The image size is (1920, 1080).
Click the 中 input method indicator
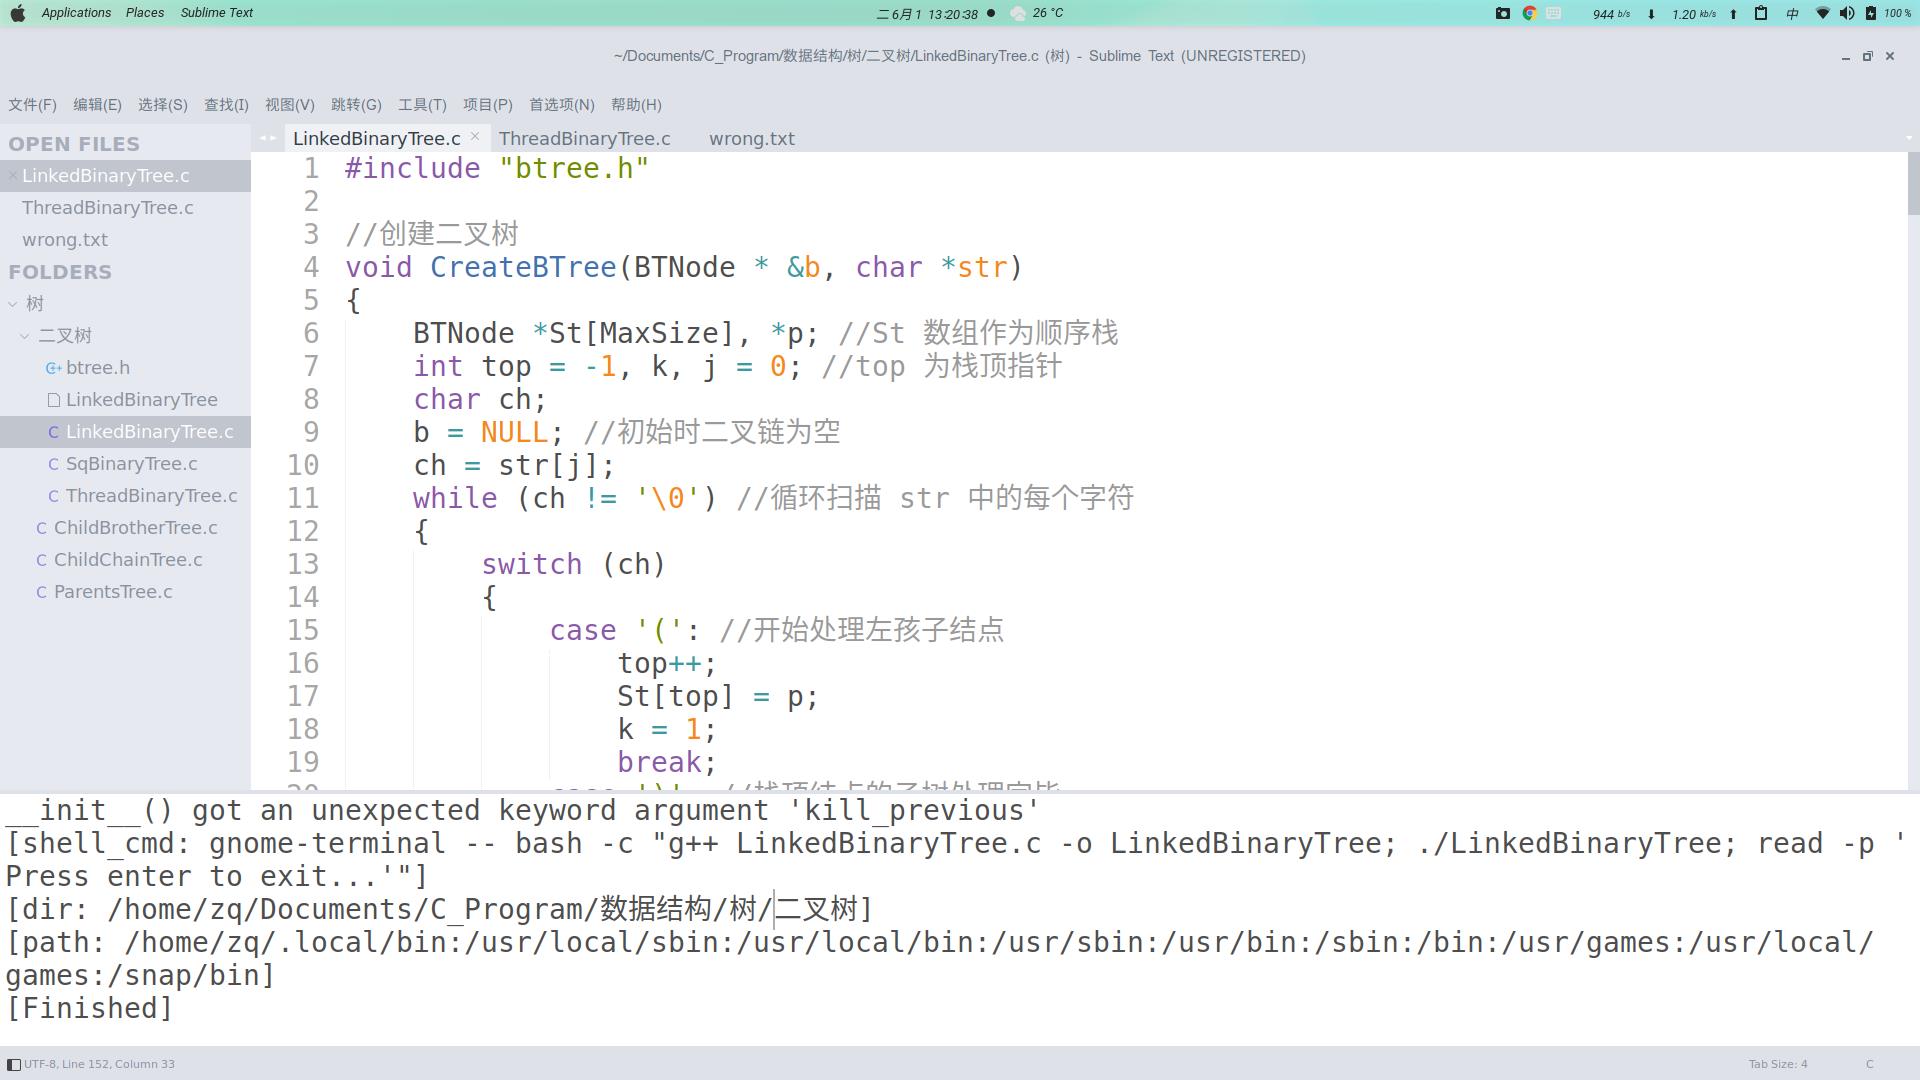pyautogui.click(x=1792, y=13)
